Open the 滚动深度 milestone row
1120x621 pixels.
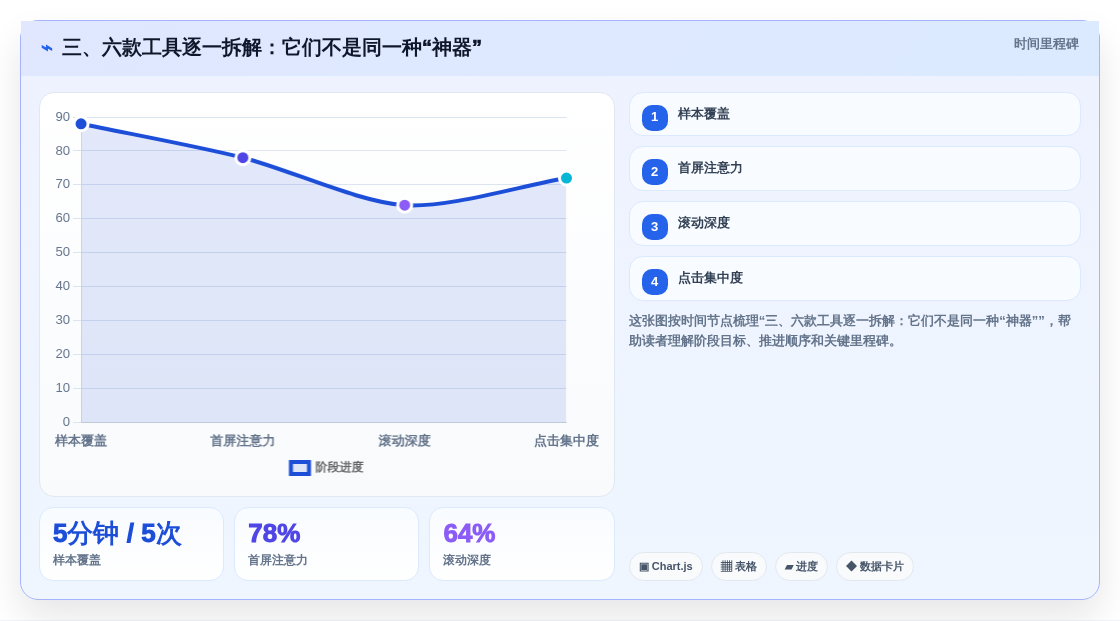pos(854,224)
